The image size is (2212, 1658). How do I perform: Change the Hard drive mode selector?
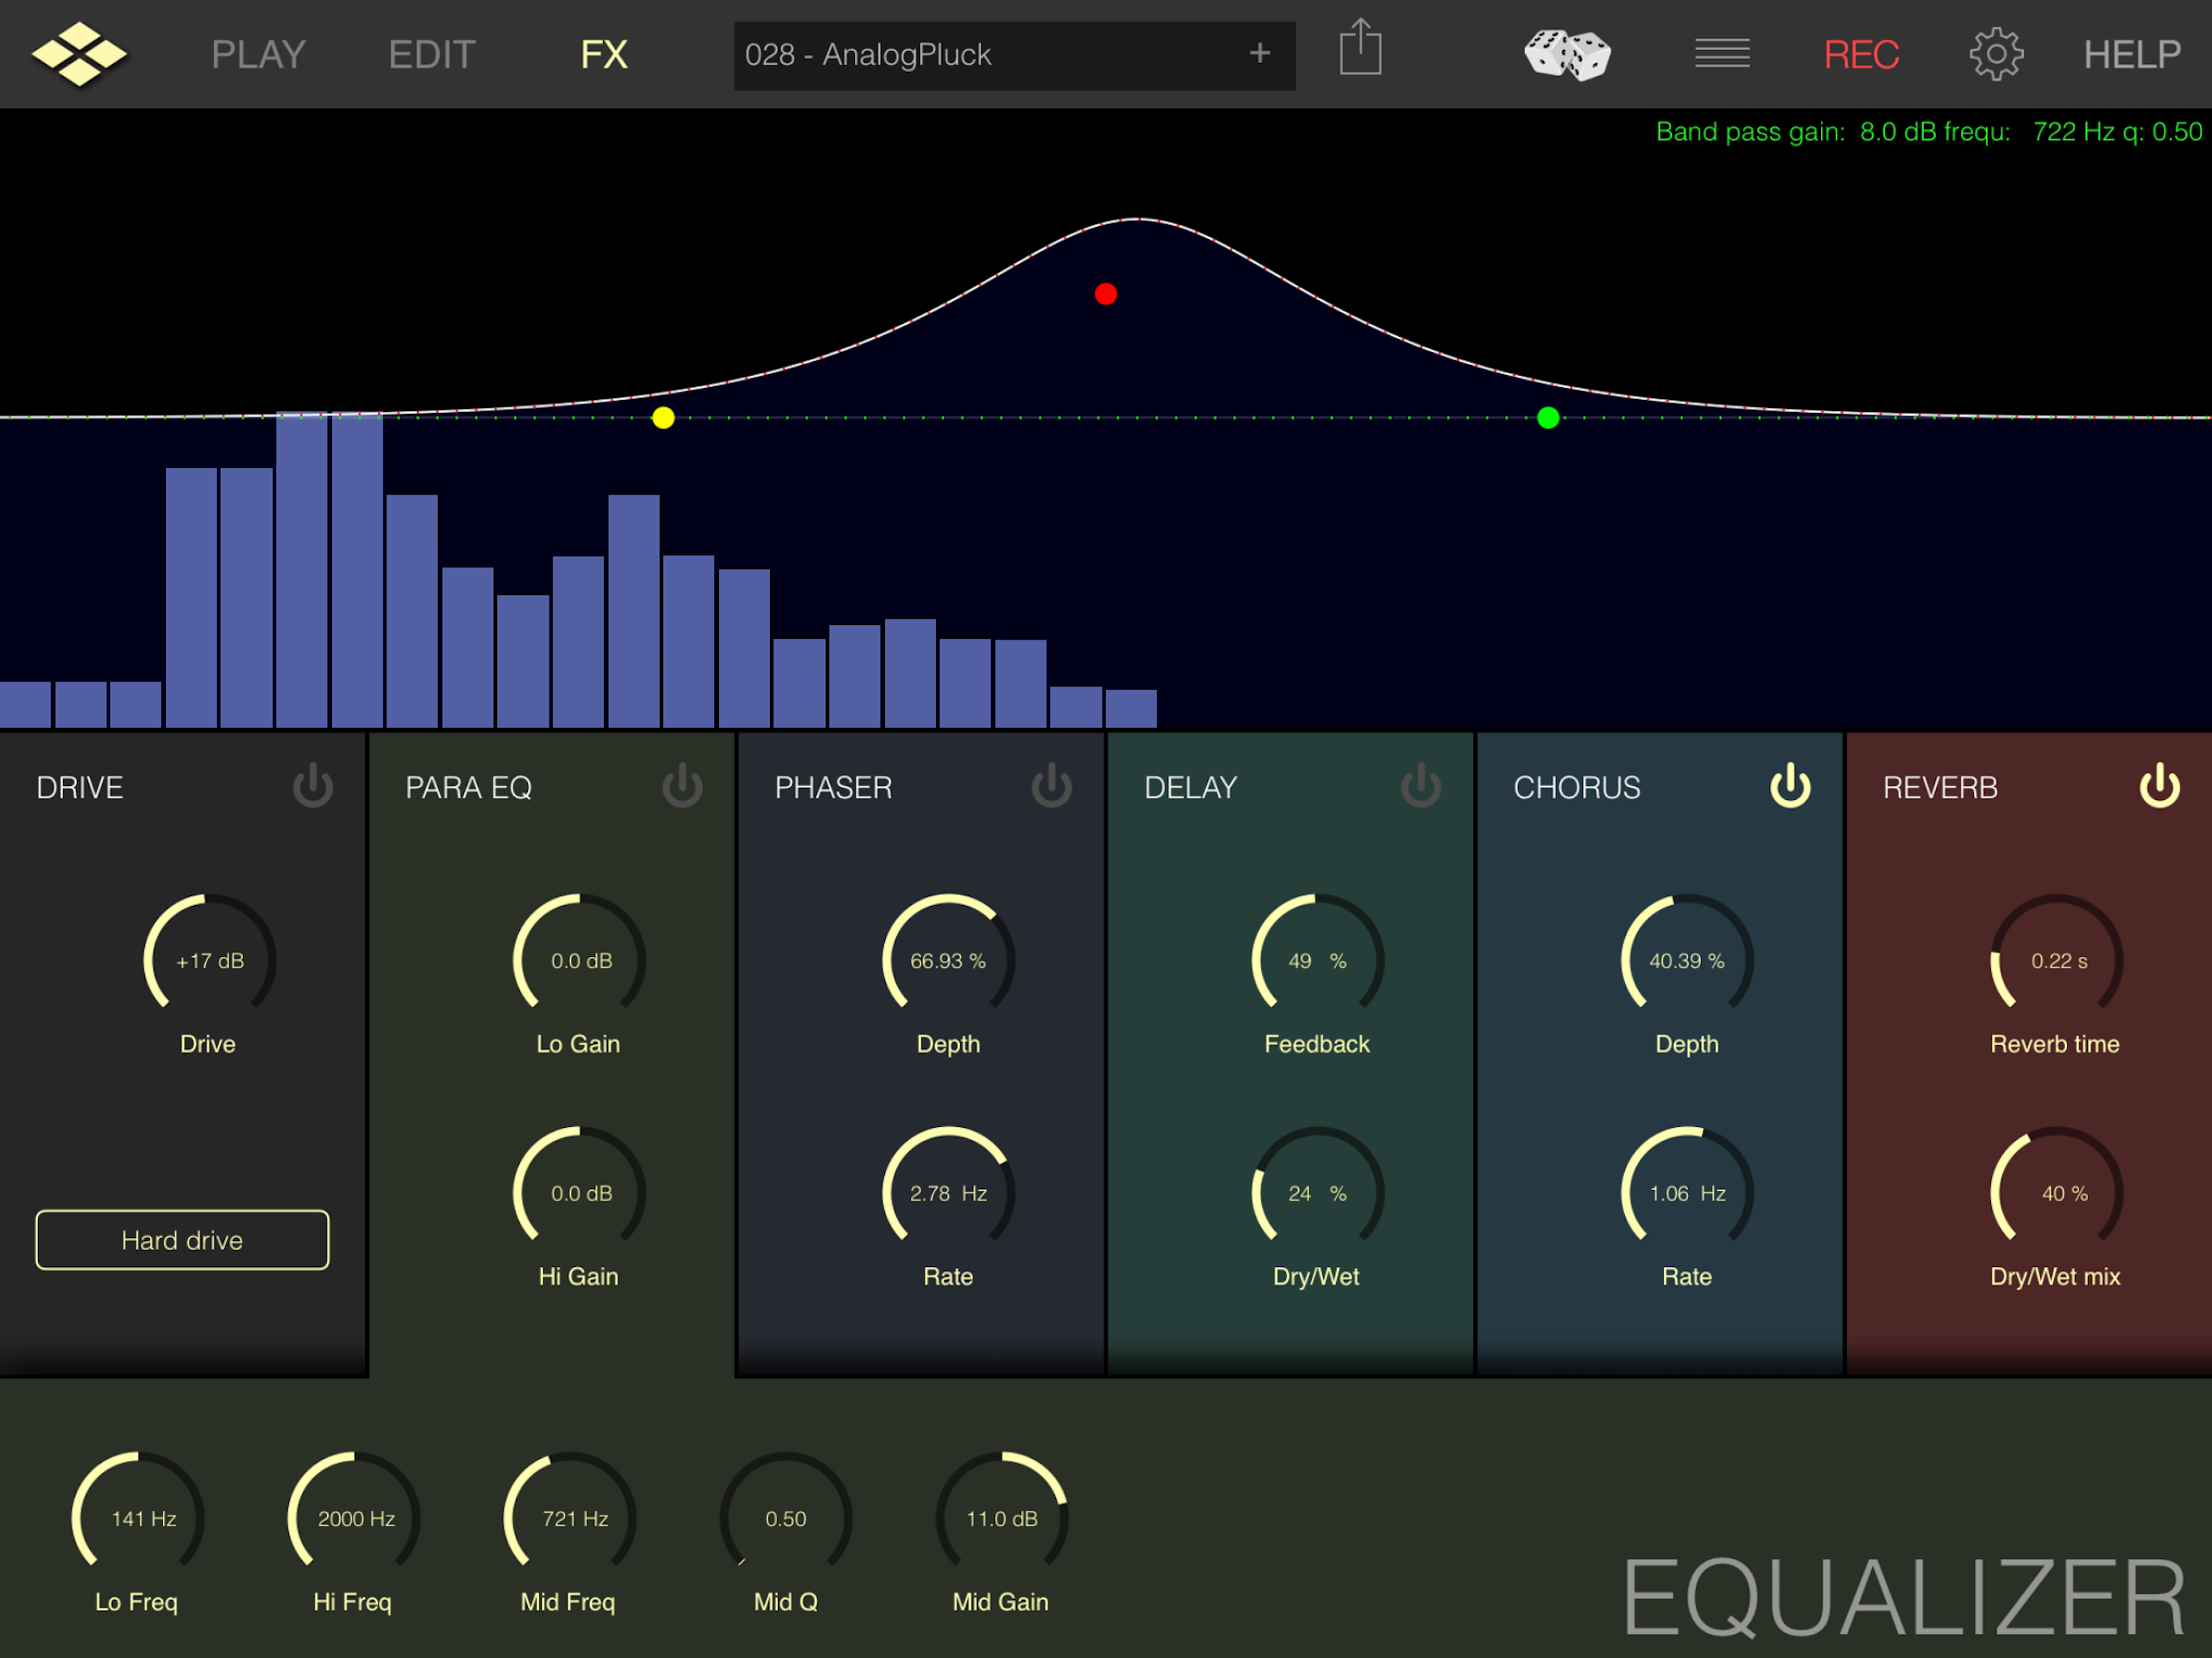point(182,1240)
